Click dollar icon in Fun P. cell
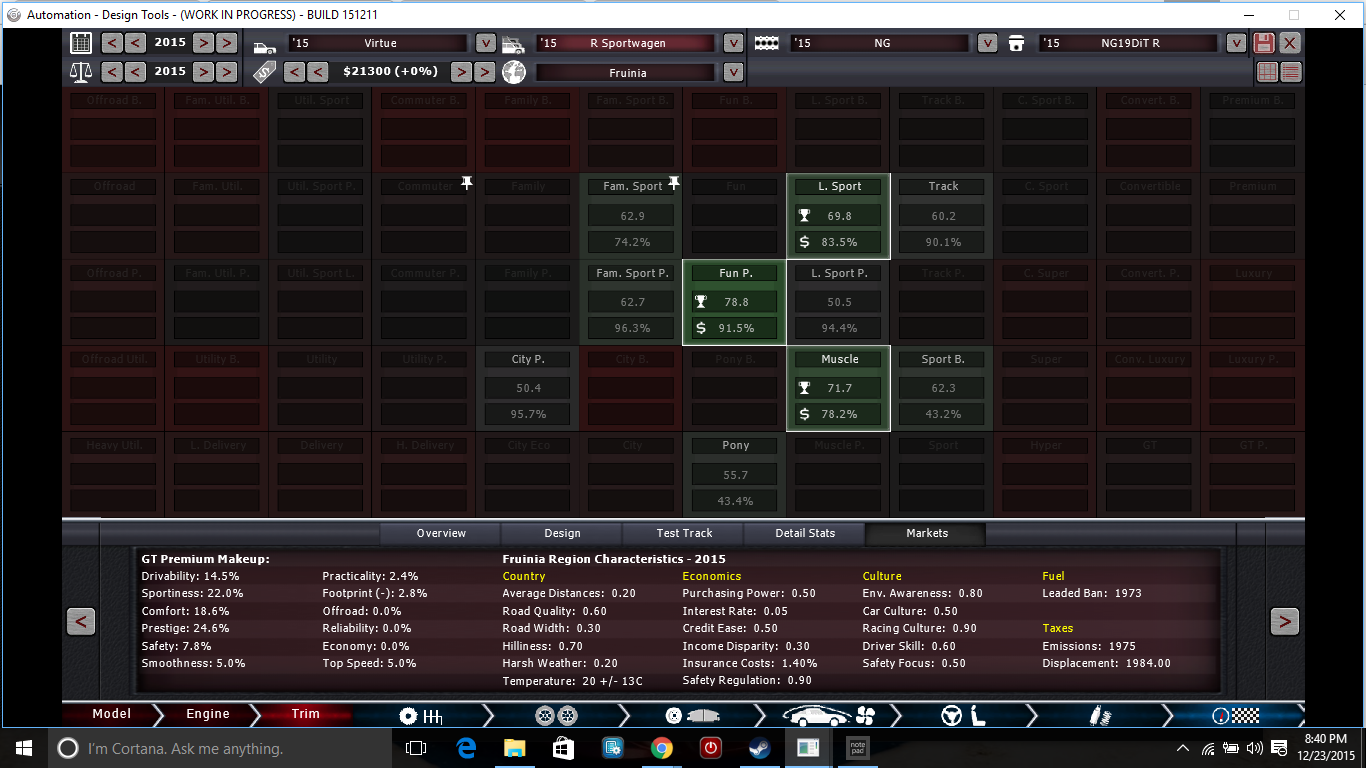 tap(701, 328)
